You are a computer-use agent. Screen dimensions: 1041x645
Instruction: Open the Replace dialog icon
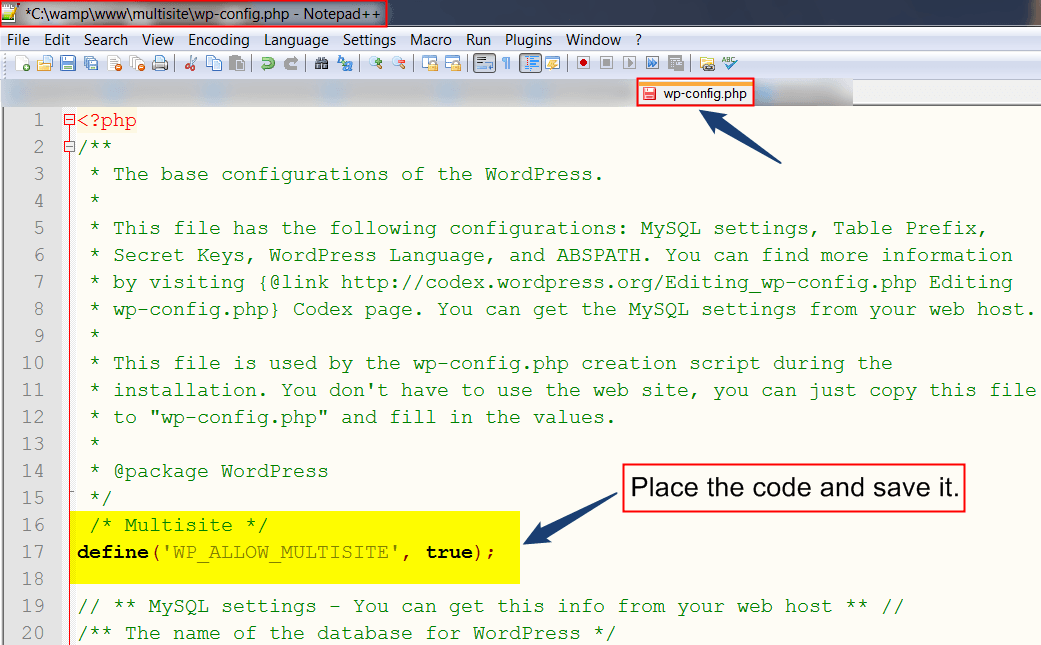(345, 64)
